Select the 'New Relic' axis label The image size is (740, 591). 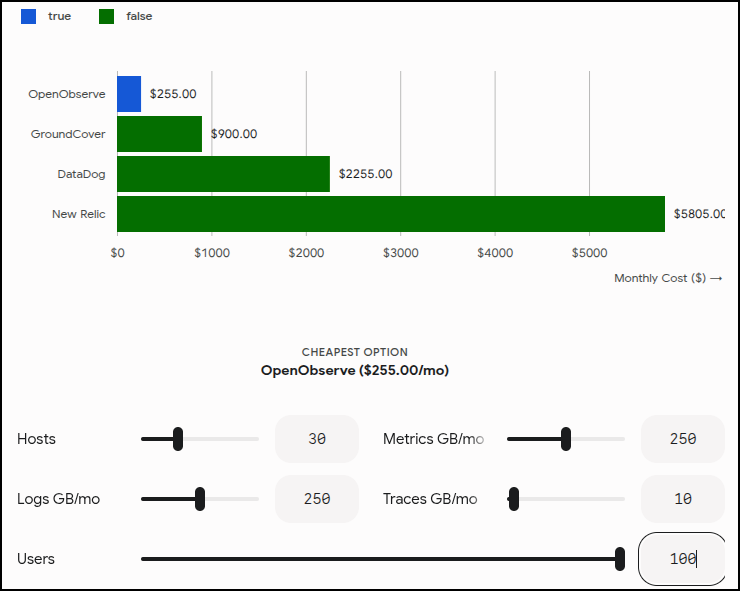pyautogui.click(x=78, y=214)
